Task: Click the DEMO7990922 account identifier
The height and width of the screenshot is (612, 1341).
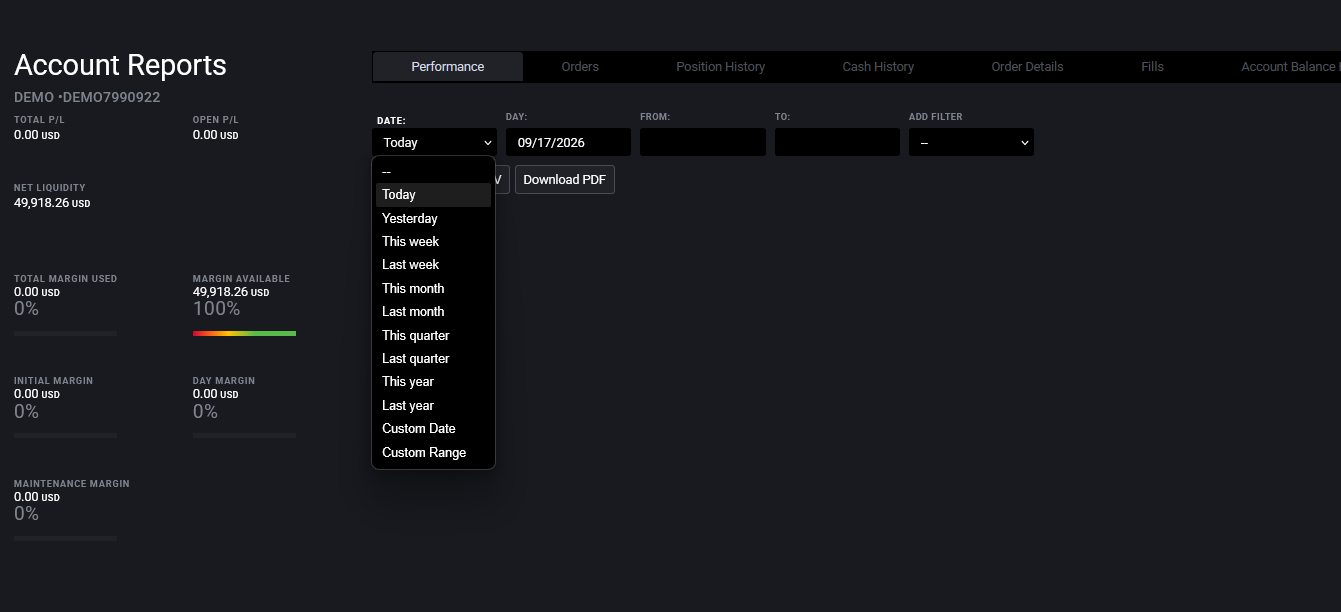Action: [110, 97]
